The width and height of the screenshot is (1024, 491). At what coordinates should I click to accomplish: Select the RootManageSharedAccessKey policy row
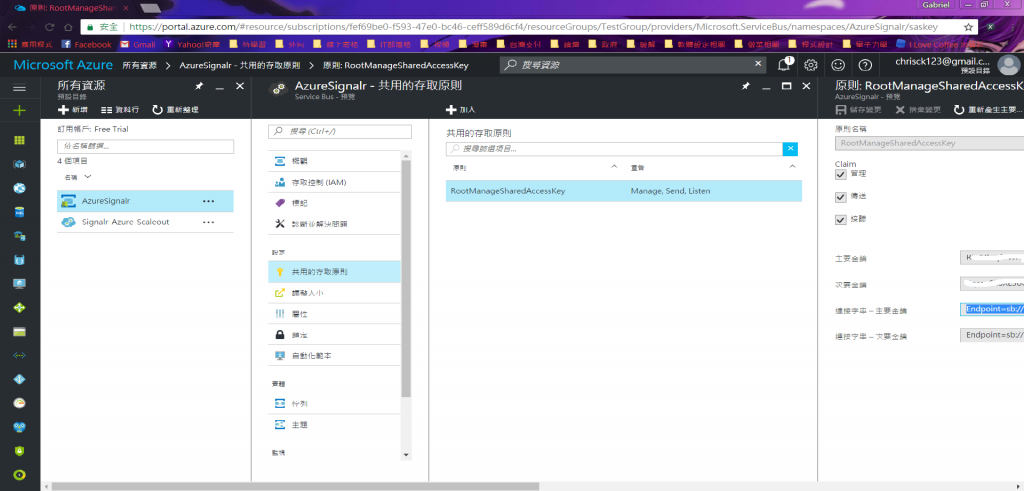coord(624,191)
